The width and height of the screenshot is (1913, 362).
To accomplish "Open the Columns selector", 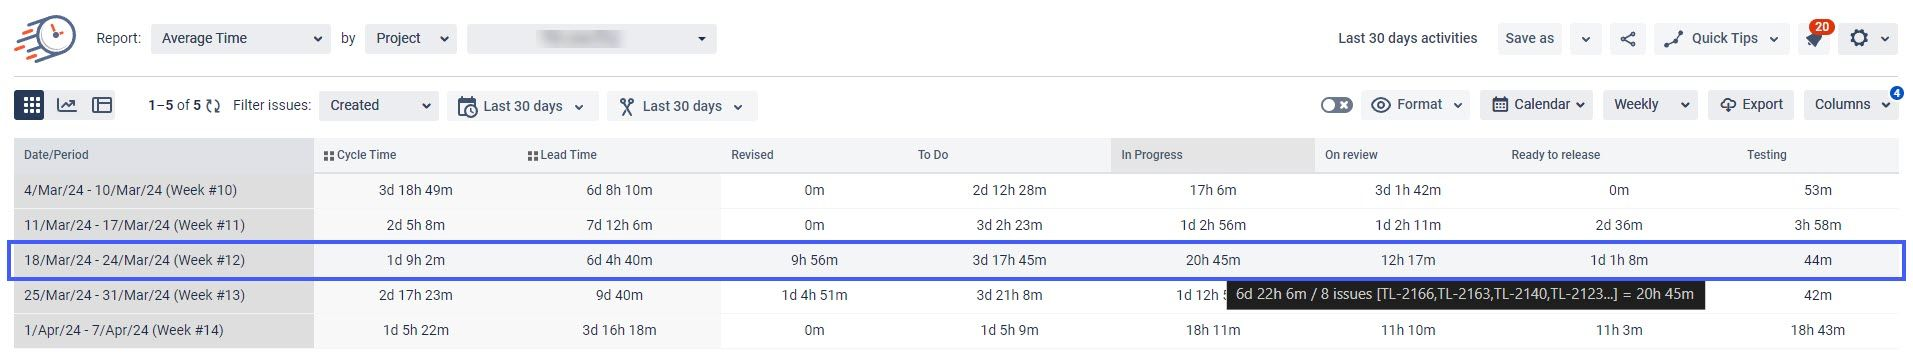I will [1851, 105].
